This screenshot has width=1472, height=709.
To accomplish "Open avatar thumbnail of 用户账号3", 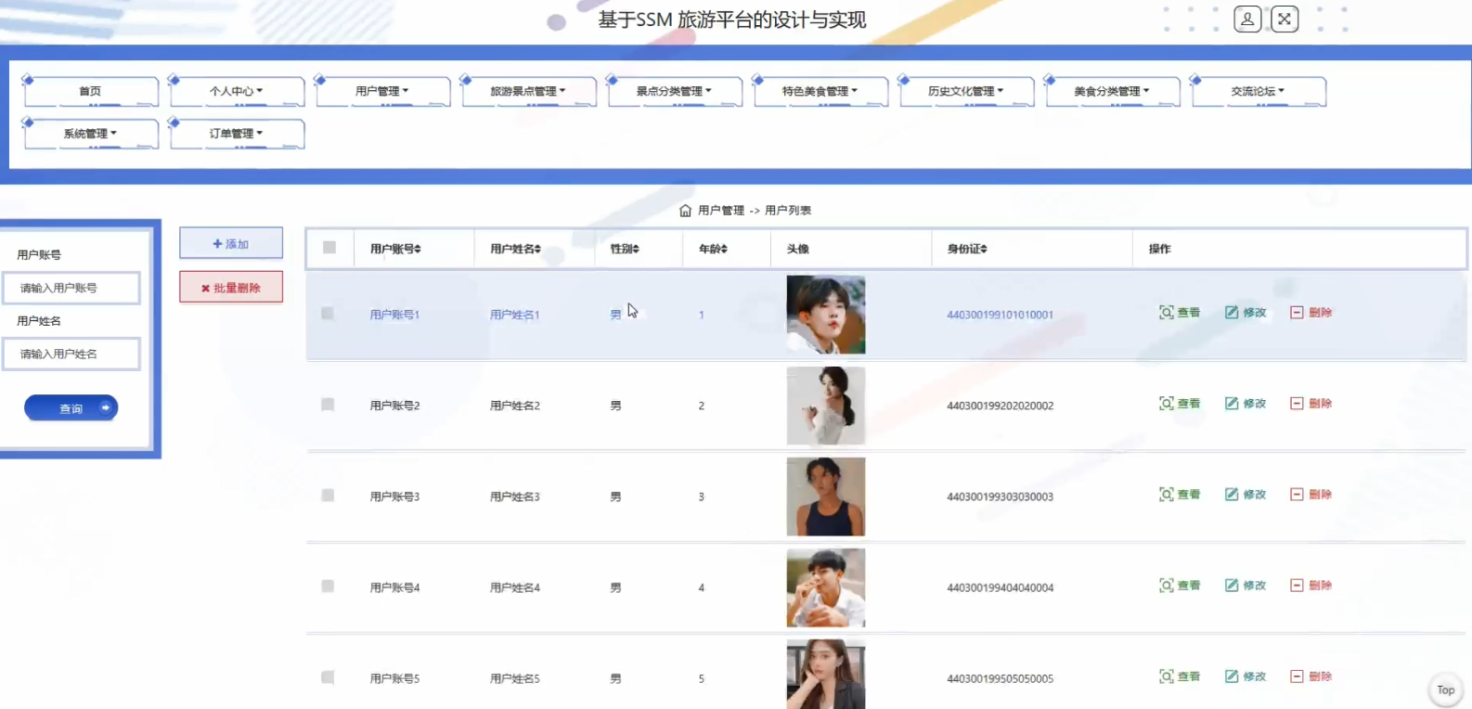I will pos(826,497).
